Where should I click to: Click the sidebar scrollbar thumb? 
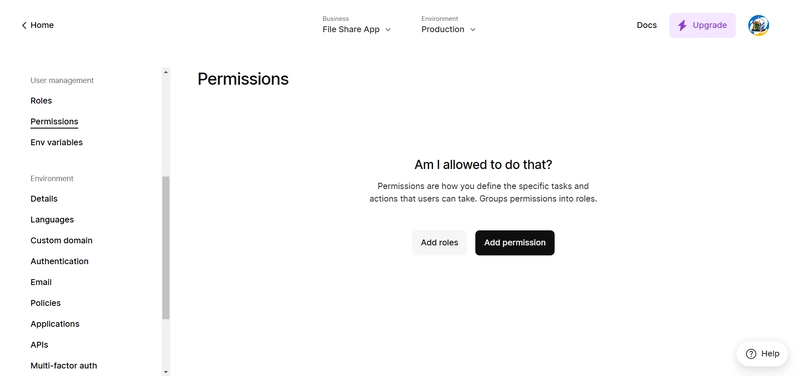tap(165, 248)
